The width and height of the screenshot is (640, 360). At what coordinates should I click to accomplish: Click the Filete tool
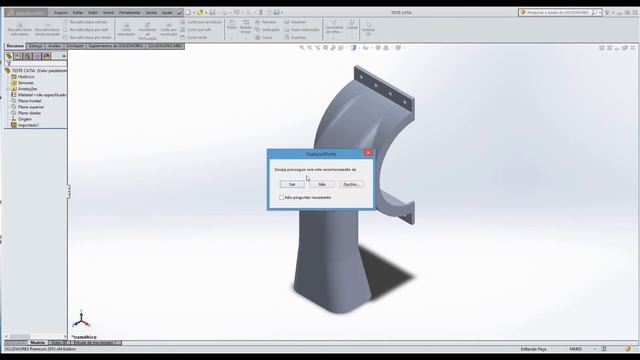[232, 24]
